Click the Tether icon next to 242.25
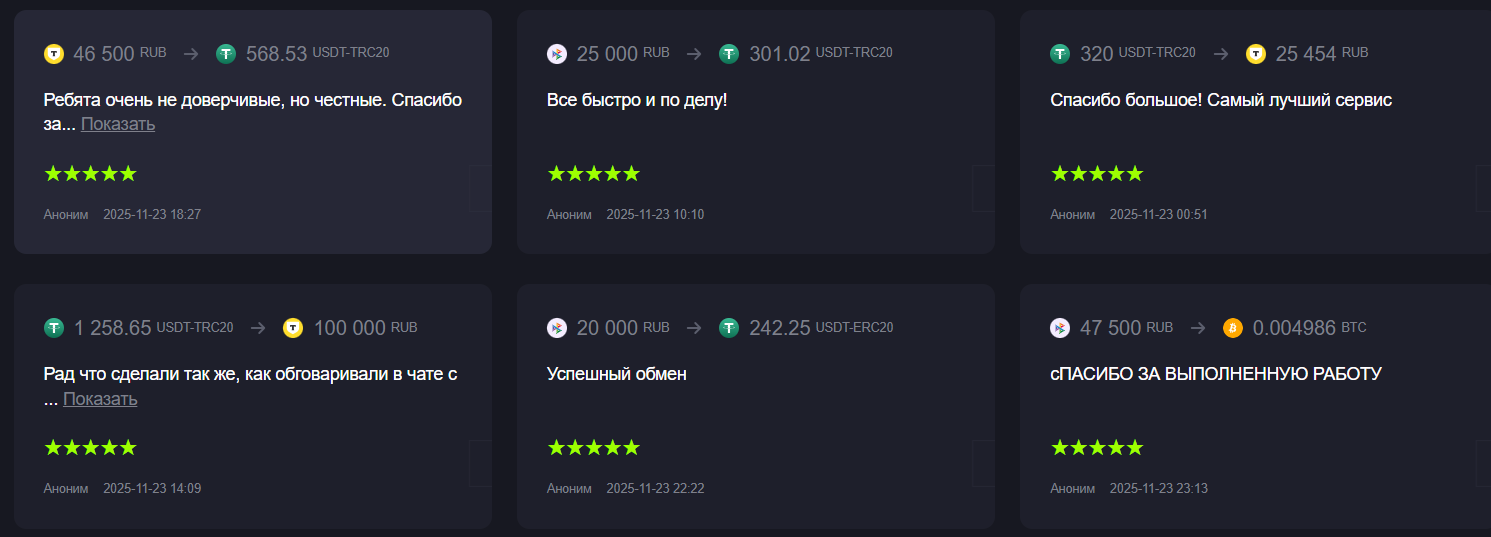Viewport: 1491px width, 537px height. 729,328
